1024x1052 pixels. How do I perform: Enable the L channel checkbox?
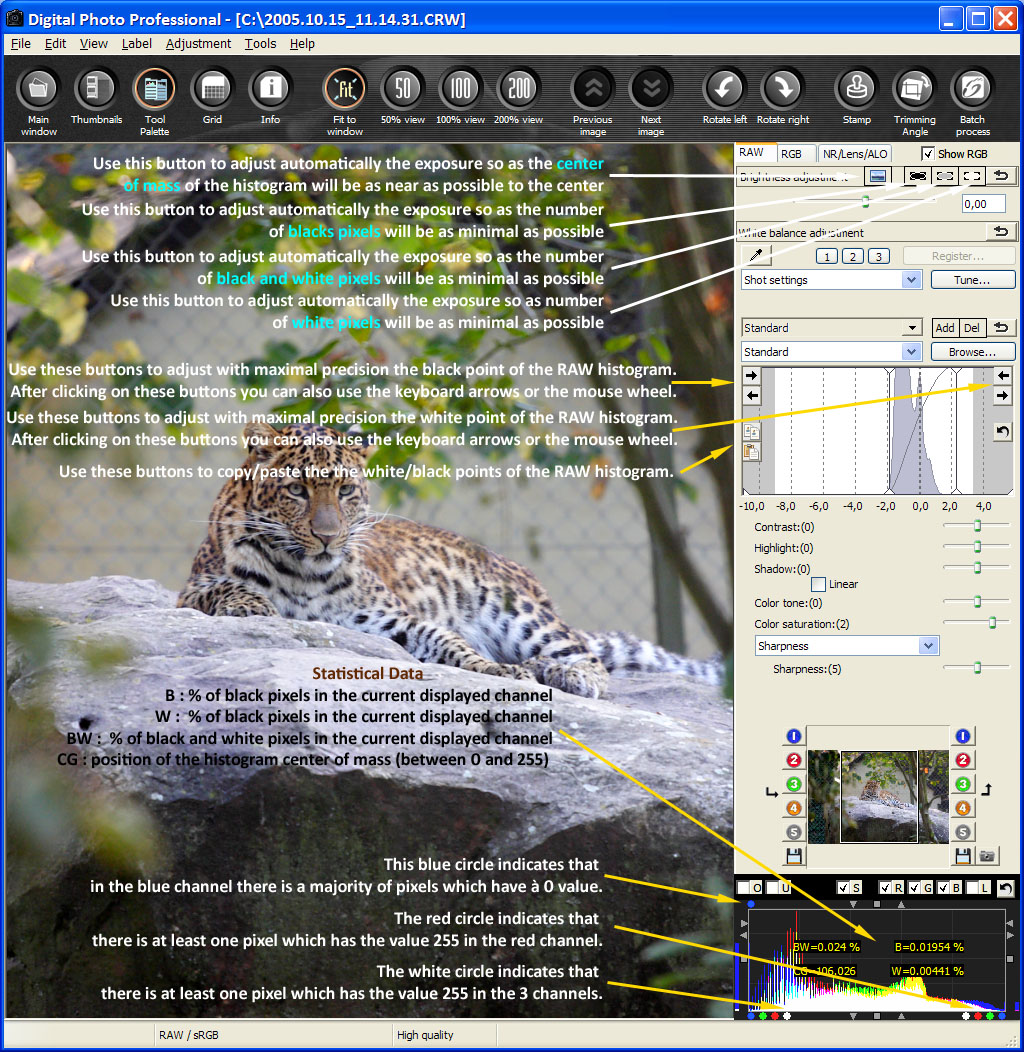(972, 888)
